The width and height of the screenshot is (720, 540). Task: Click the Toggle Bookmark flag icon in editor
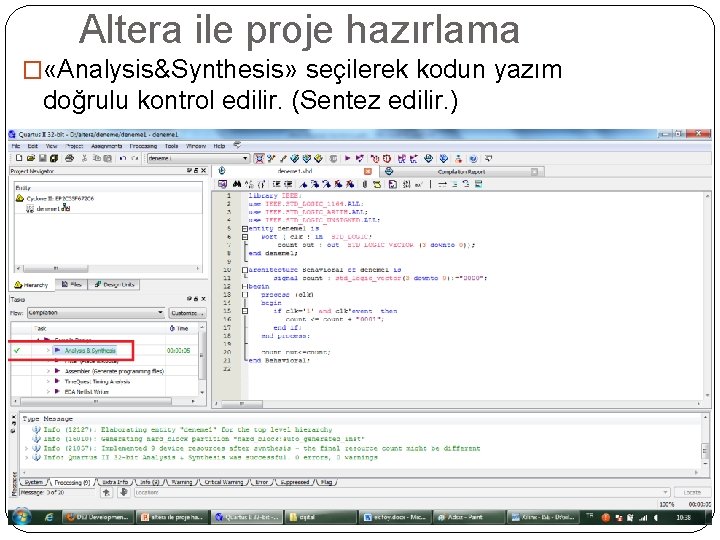coord(304,184)
